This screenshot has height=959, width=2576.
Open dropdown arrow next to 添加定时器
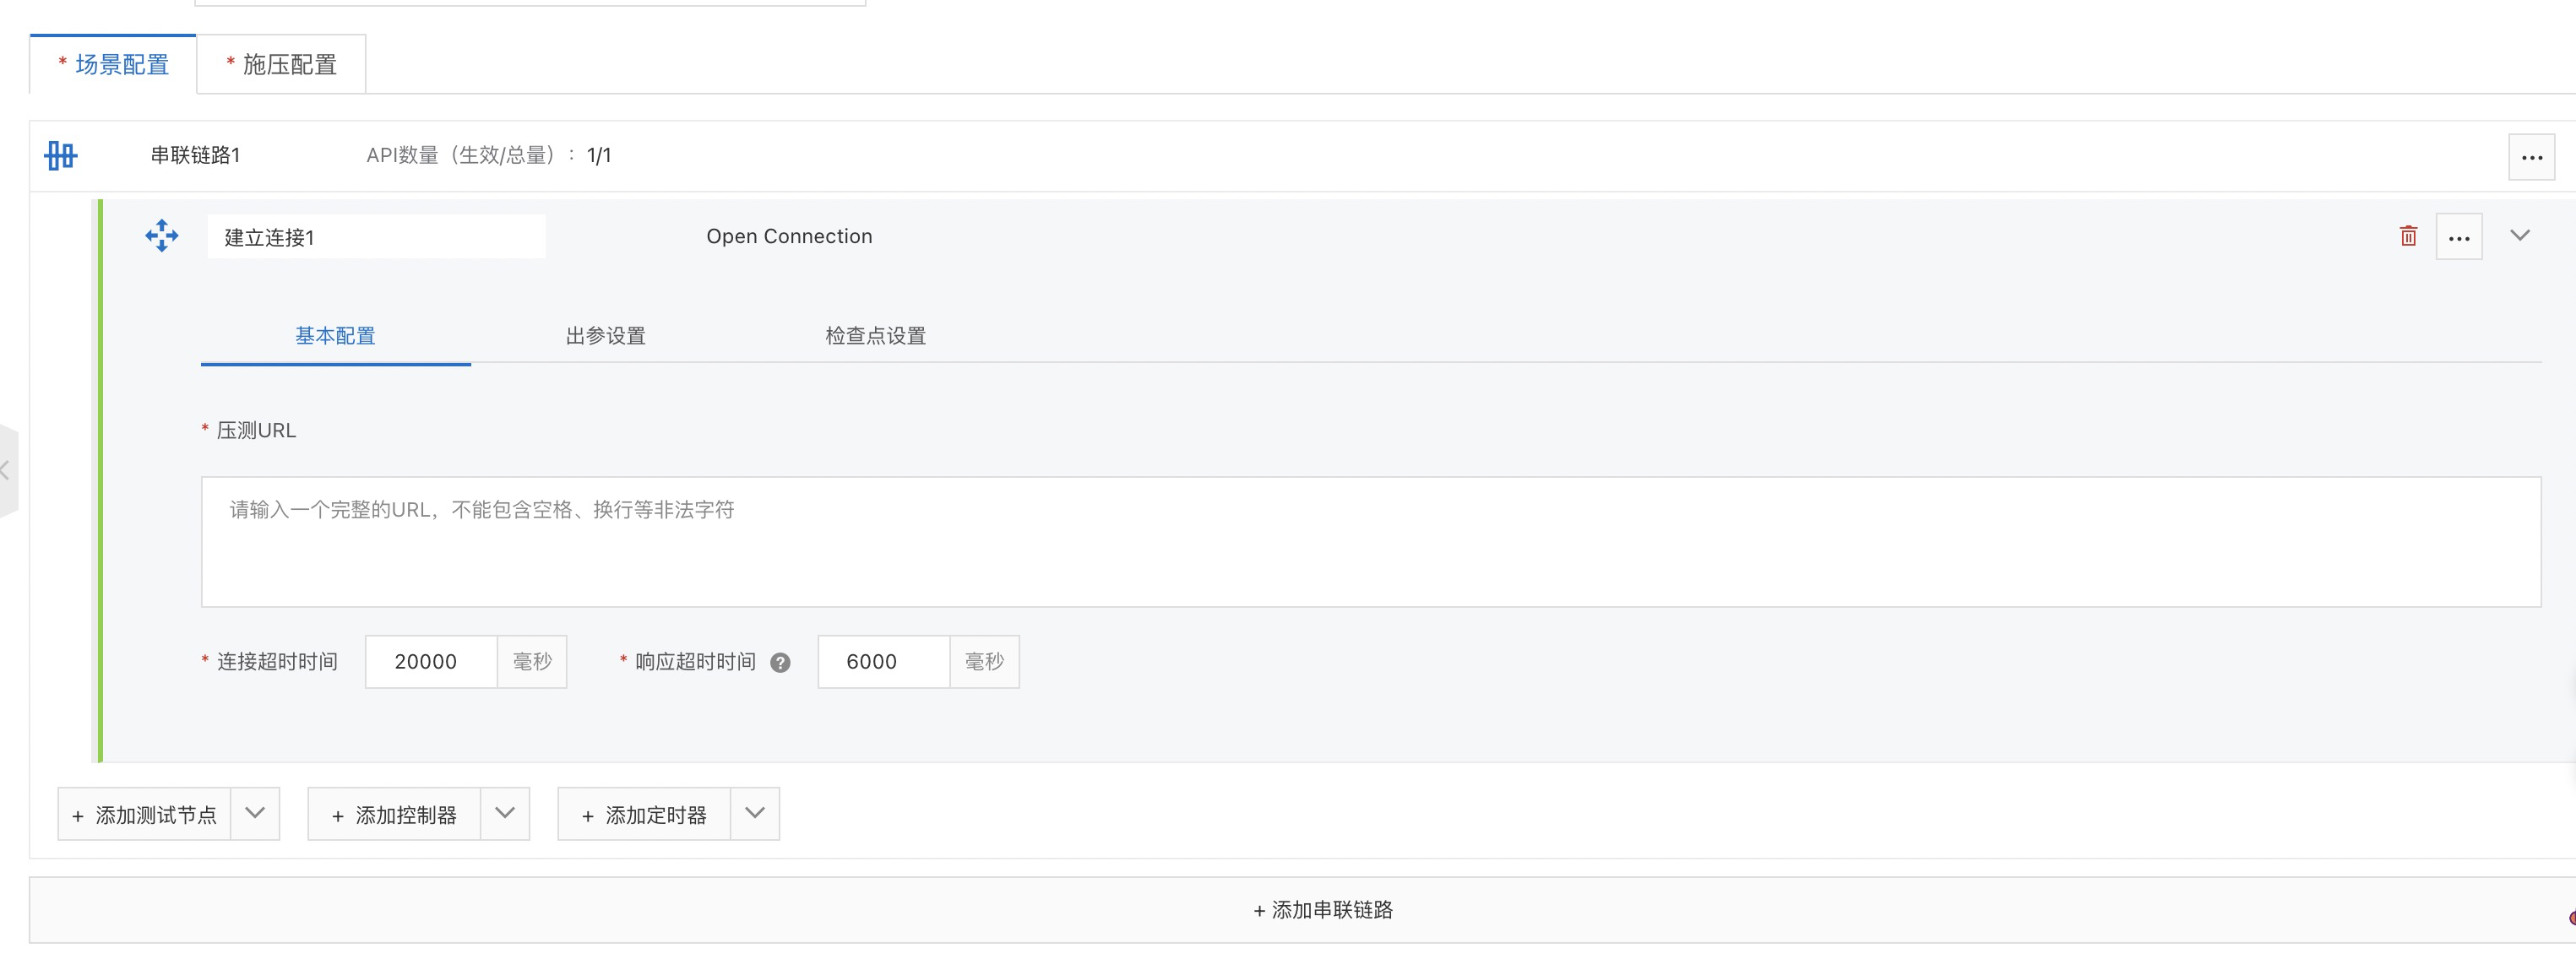(x=755, y=813)
